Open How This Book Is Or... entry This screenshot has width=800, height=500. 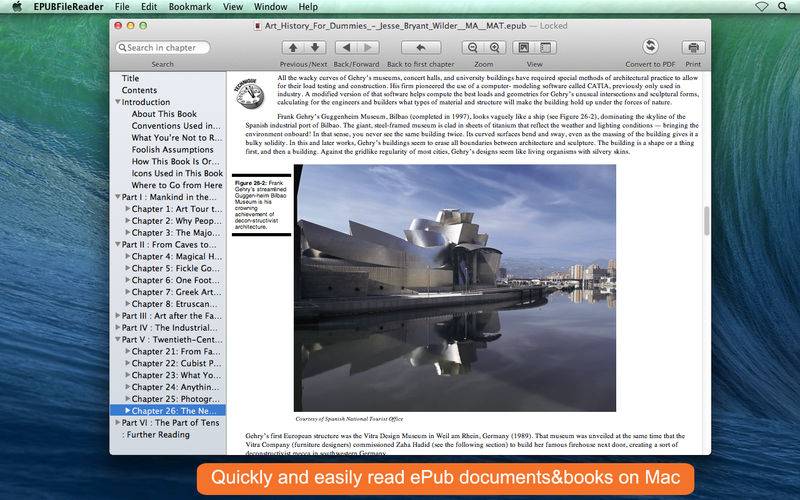click(x=176, y=161)
